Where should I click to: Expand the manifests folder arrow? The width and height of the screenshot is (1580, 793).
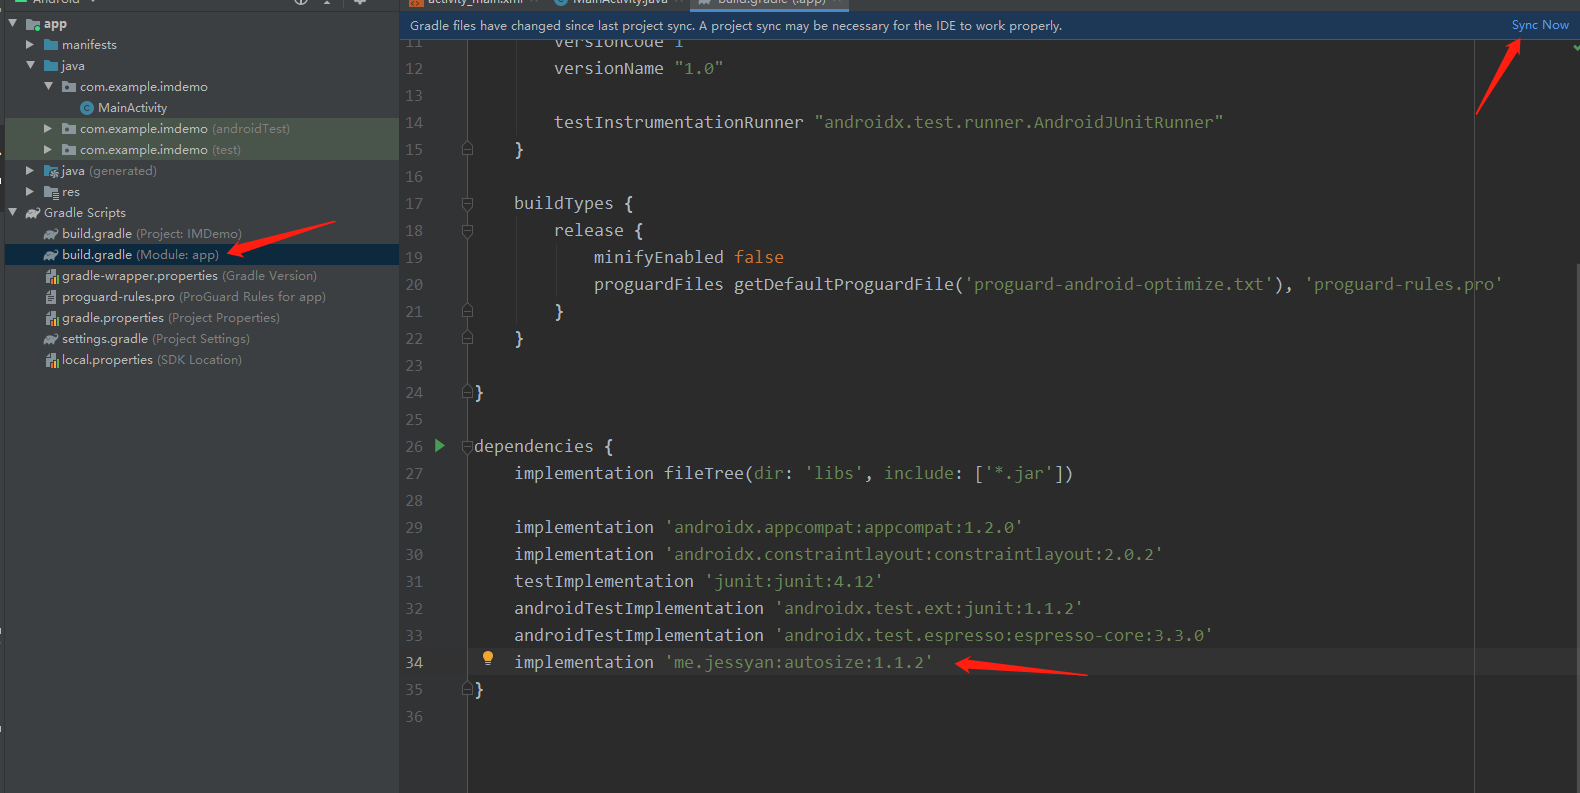click(30, 45)
